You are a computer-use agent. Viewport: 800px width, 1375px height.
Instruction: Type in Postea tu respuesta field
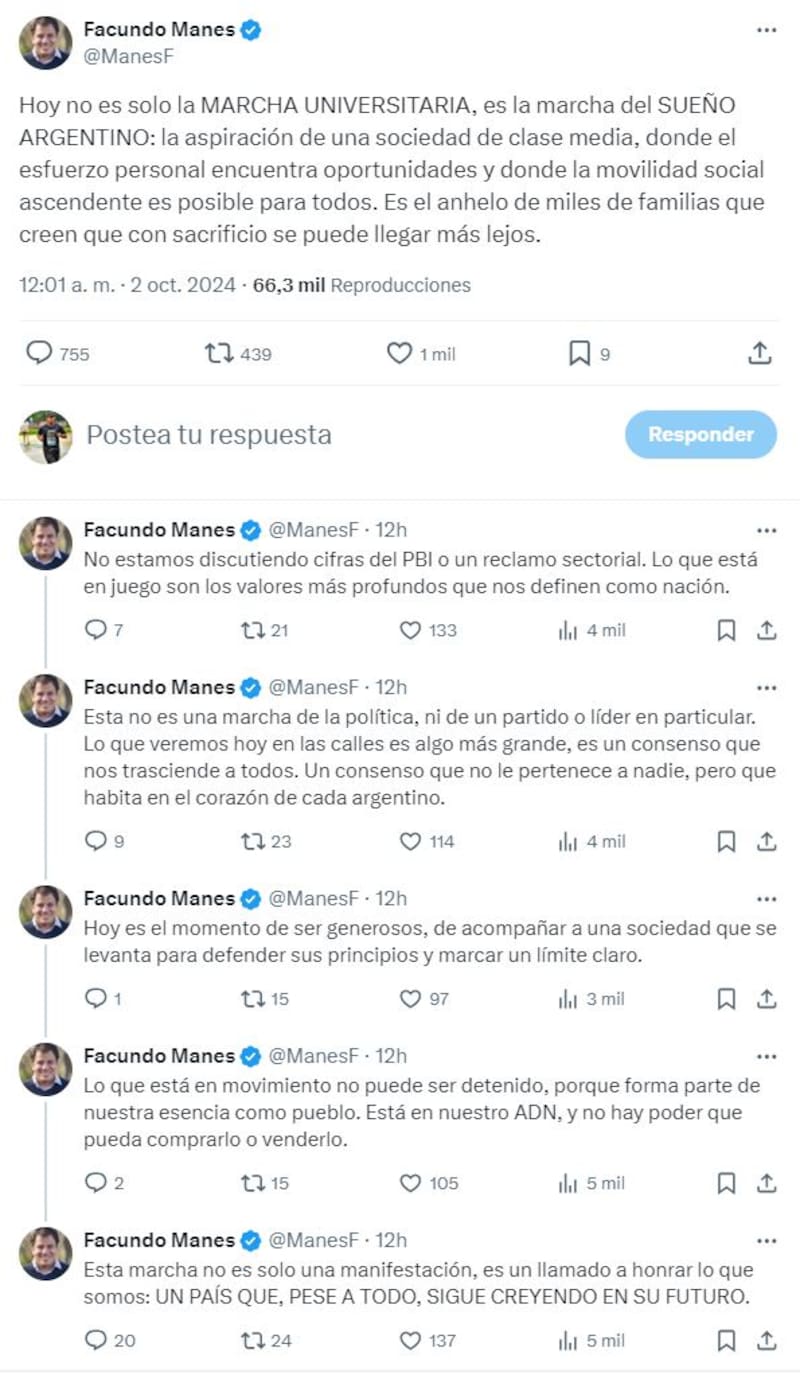pos(300,434)
